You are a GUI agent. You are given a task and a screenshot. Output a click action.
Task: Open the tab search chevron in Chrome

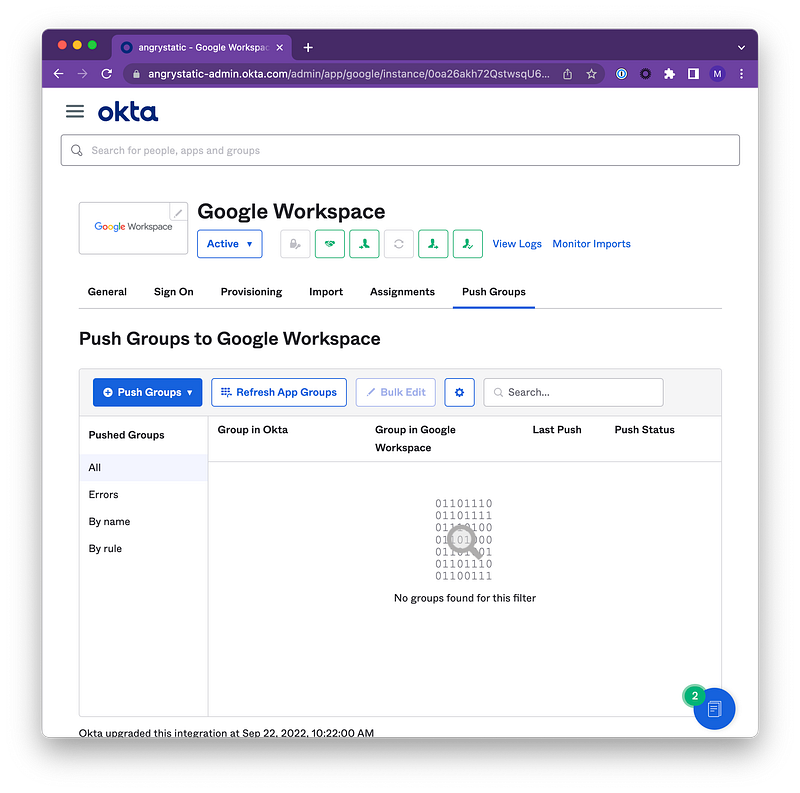[x=741, y=47]
